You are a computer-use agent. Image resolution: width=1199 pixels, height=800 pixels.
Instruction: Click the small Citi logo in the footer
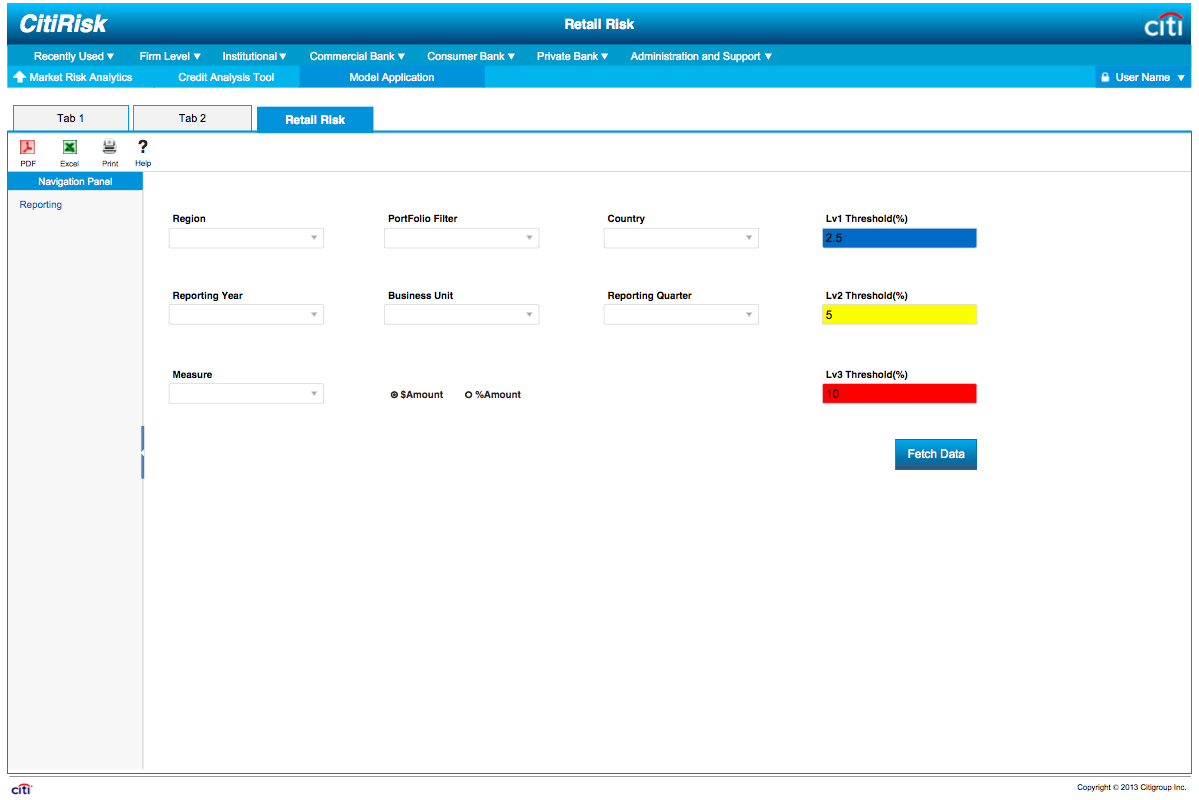pos(21,789)
